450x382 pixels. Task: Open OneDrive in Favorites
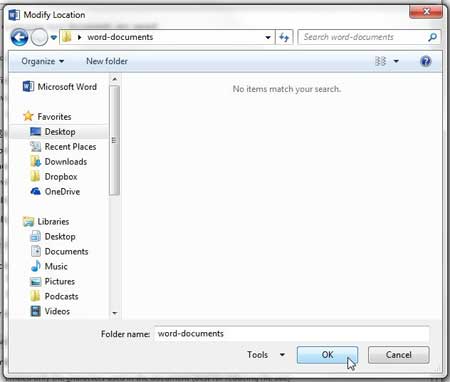[62, 192]
